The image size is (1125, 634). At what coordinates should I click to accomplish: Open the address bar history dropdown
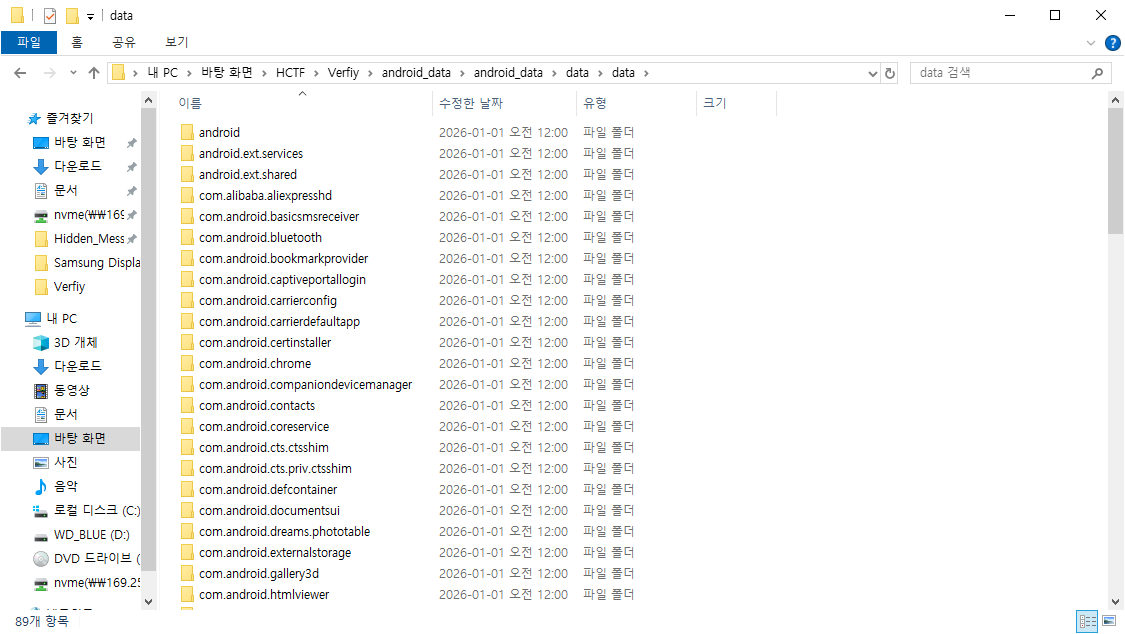[872, 73]
